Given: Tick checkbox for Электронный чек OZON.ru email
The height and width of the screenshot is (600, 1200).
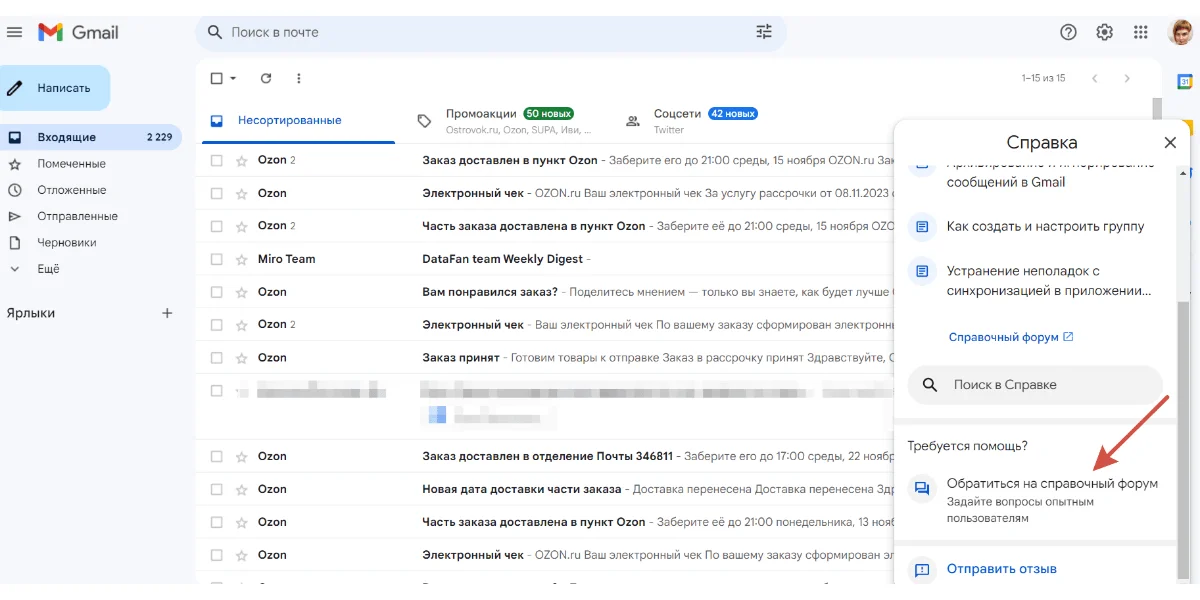Looking at the screenshot, I should 216,193.
